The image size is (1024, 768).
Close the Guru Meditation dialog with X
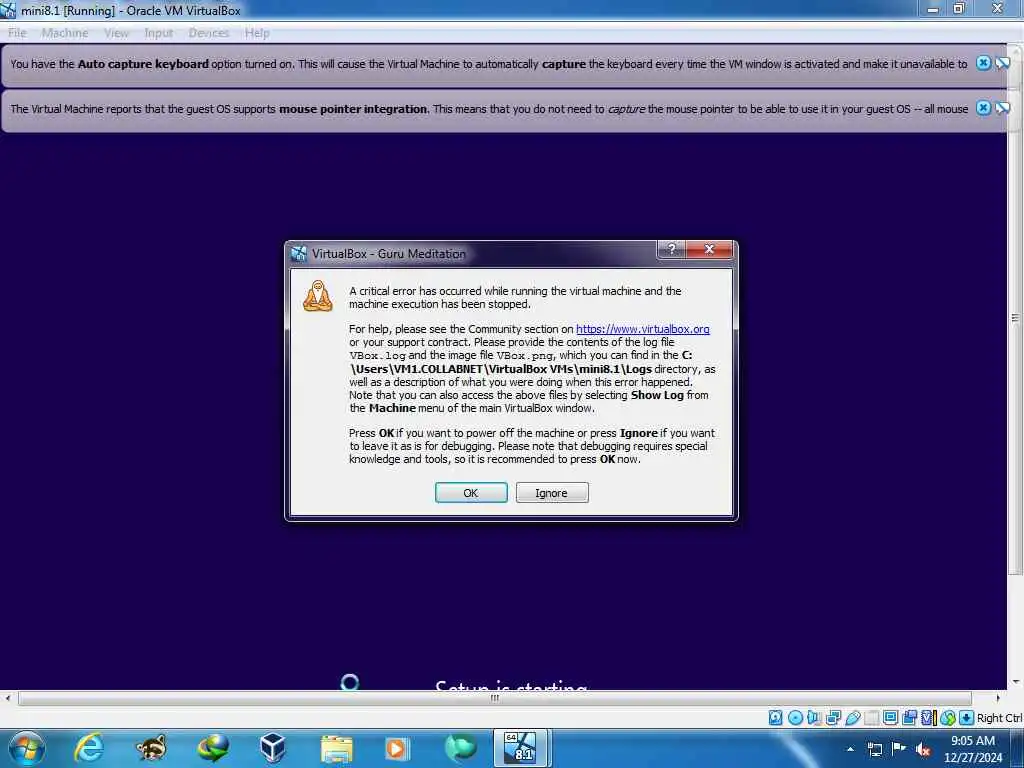click(x=709, y=249)
